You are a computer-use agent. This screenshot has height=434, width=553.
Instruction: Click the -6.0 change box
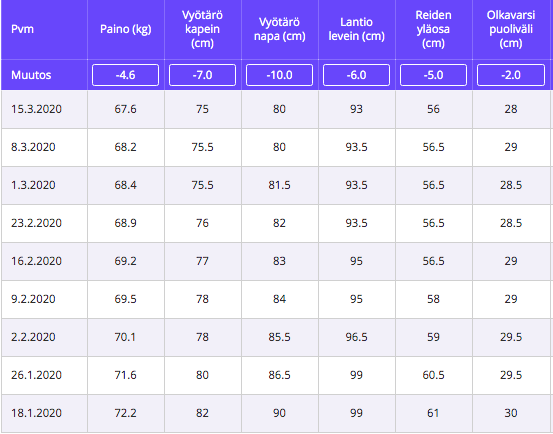point(357,75)
